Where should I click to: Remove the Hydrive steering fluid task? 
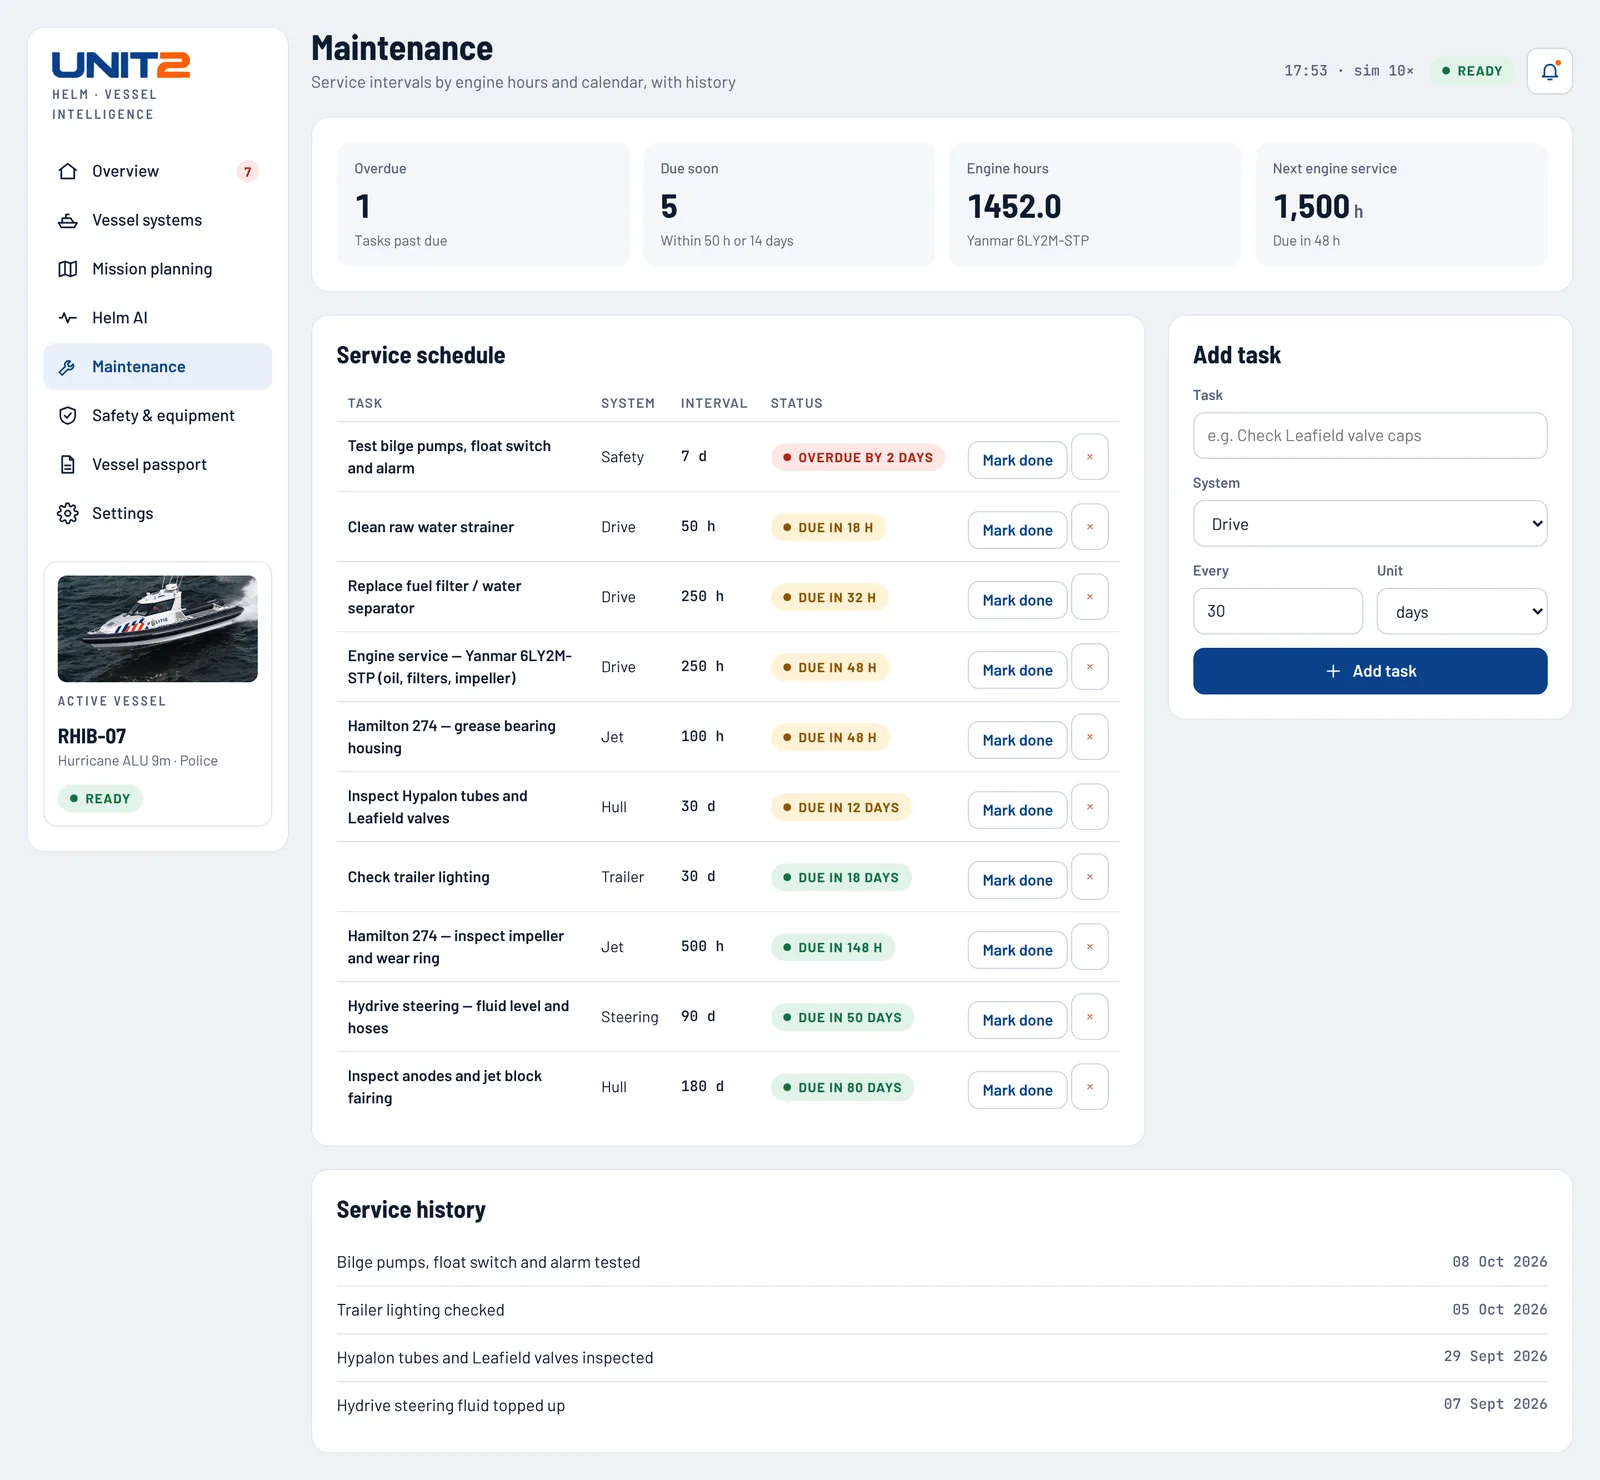(1089, 1017)
